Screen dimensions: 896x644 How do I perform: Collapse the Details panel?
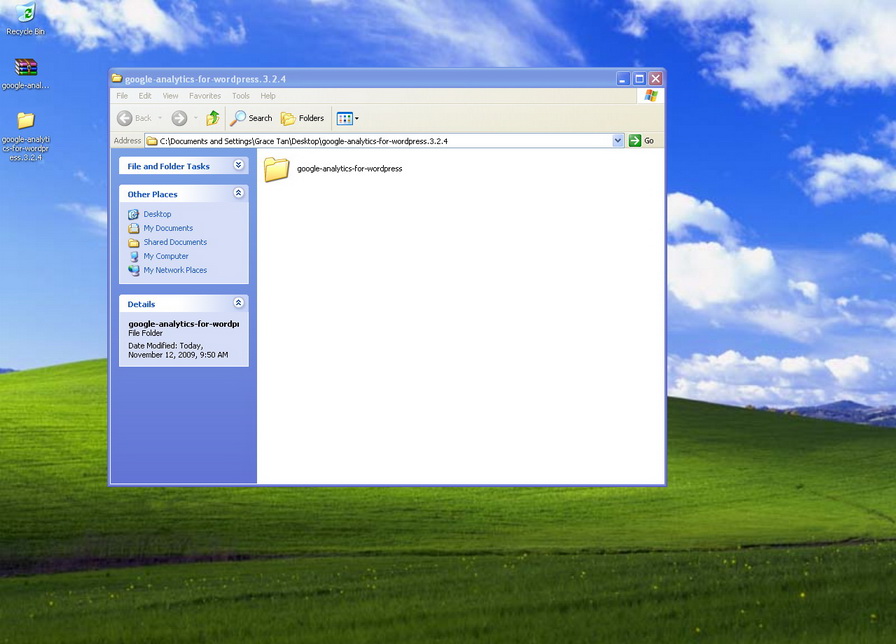pos(239,303)
